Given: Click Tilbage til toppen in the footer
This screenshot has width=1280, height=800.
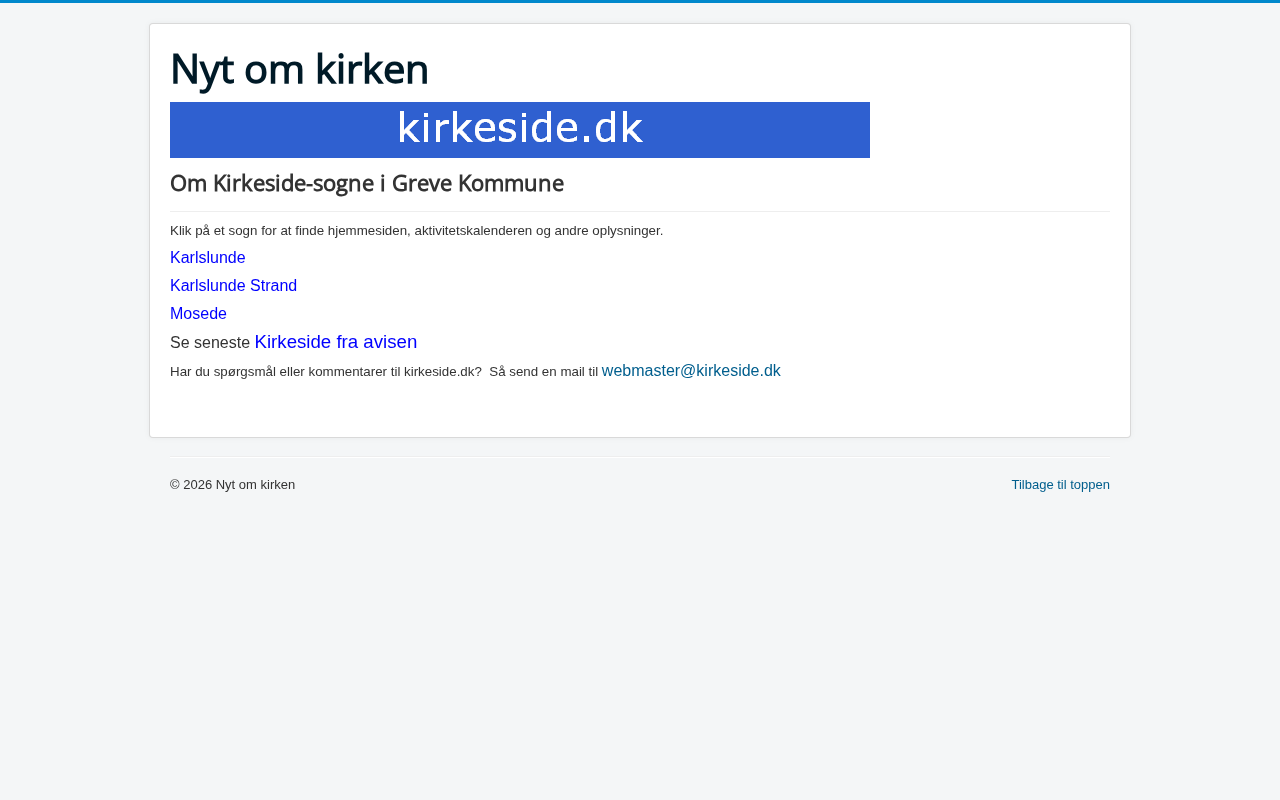Looking at the screenshot, I should 1060,485.
